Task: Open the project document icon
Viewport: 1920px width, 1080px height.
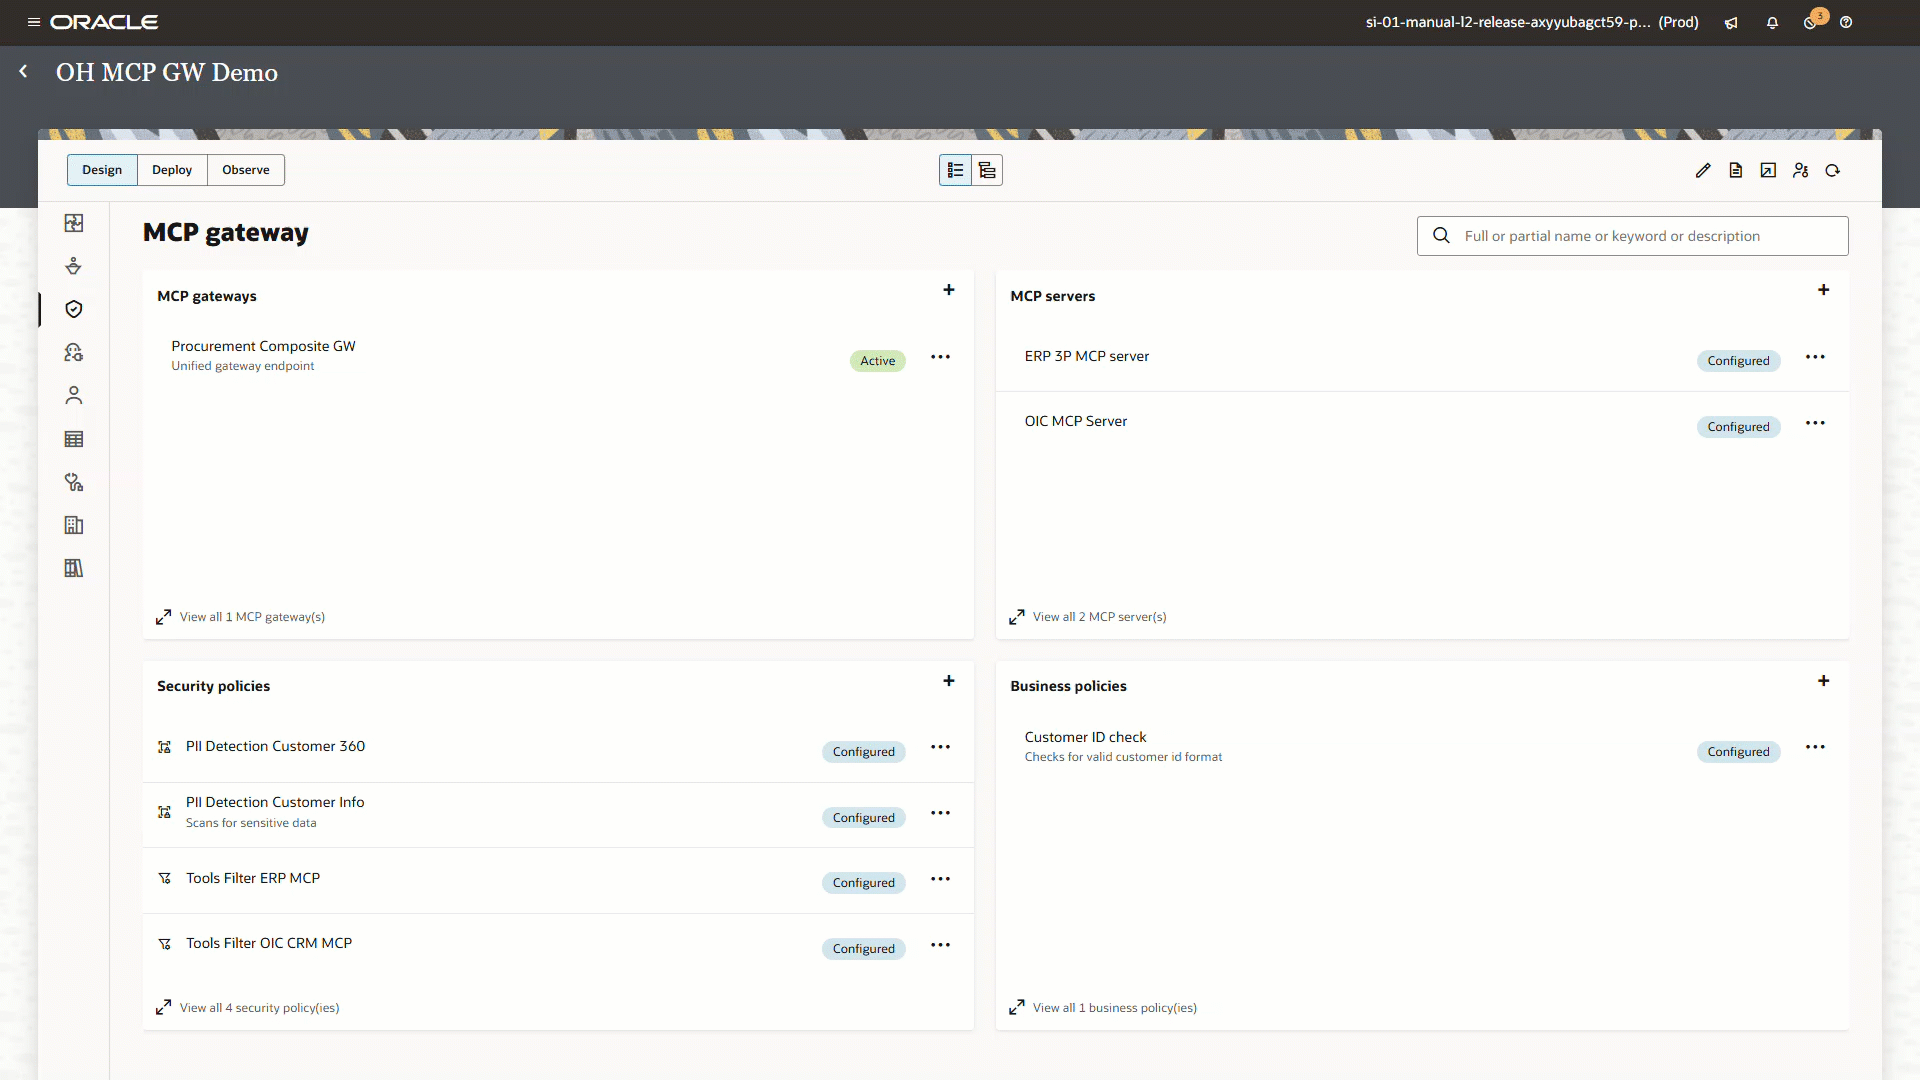Action: coord(1736,171)
